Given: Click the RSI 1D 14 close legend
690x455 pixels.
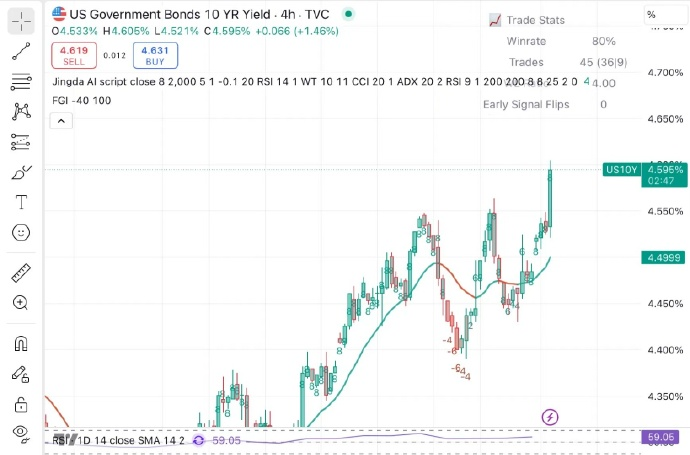Looking at the screenshot, I should (118, 440).
